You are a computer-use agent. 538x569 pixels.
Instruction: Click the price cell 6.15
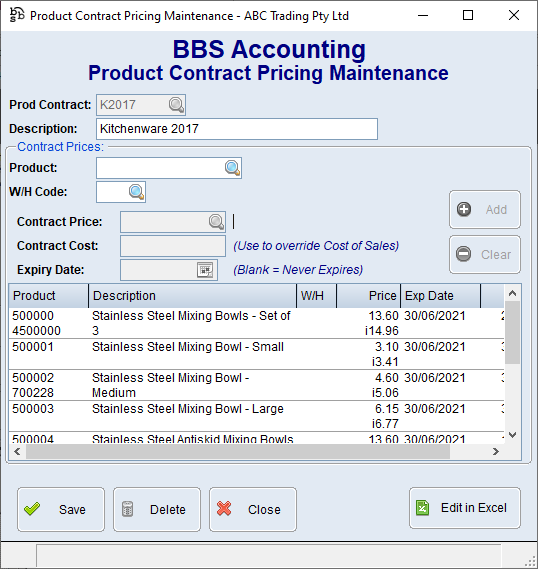pyautogui.click(x=387, y=409)
